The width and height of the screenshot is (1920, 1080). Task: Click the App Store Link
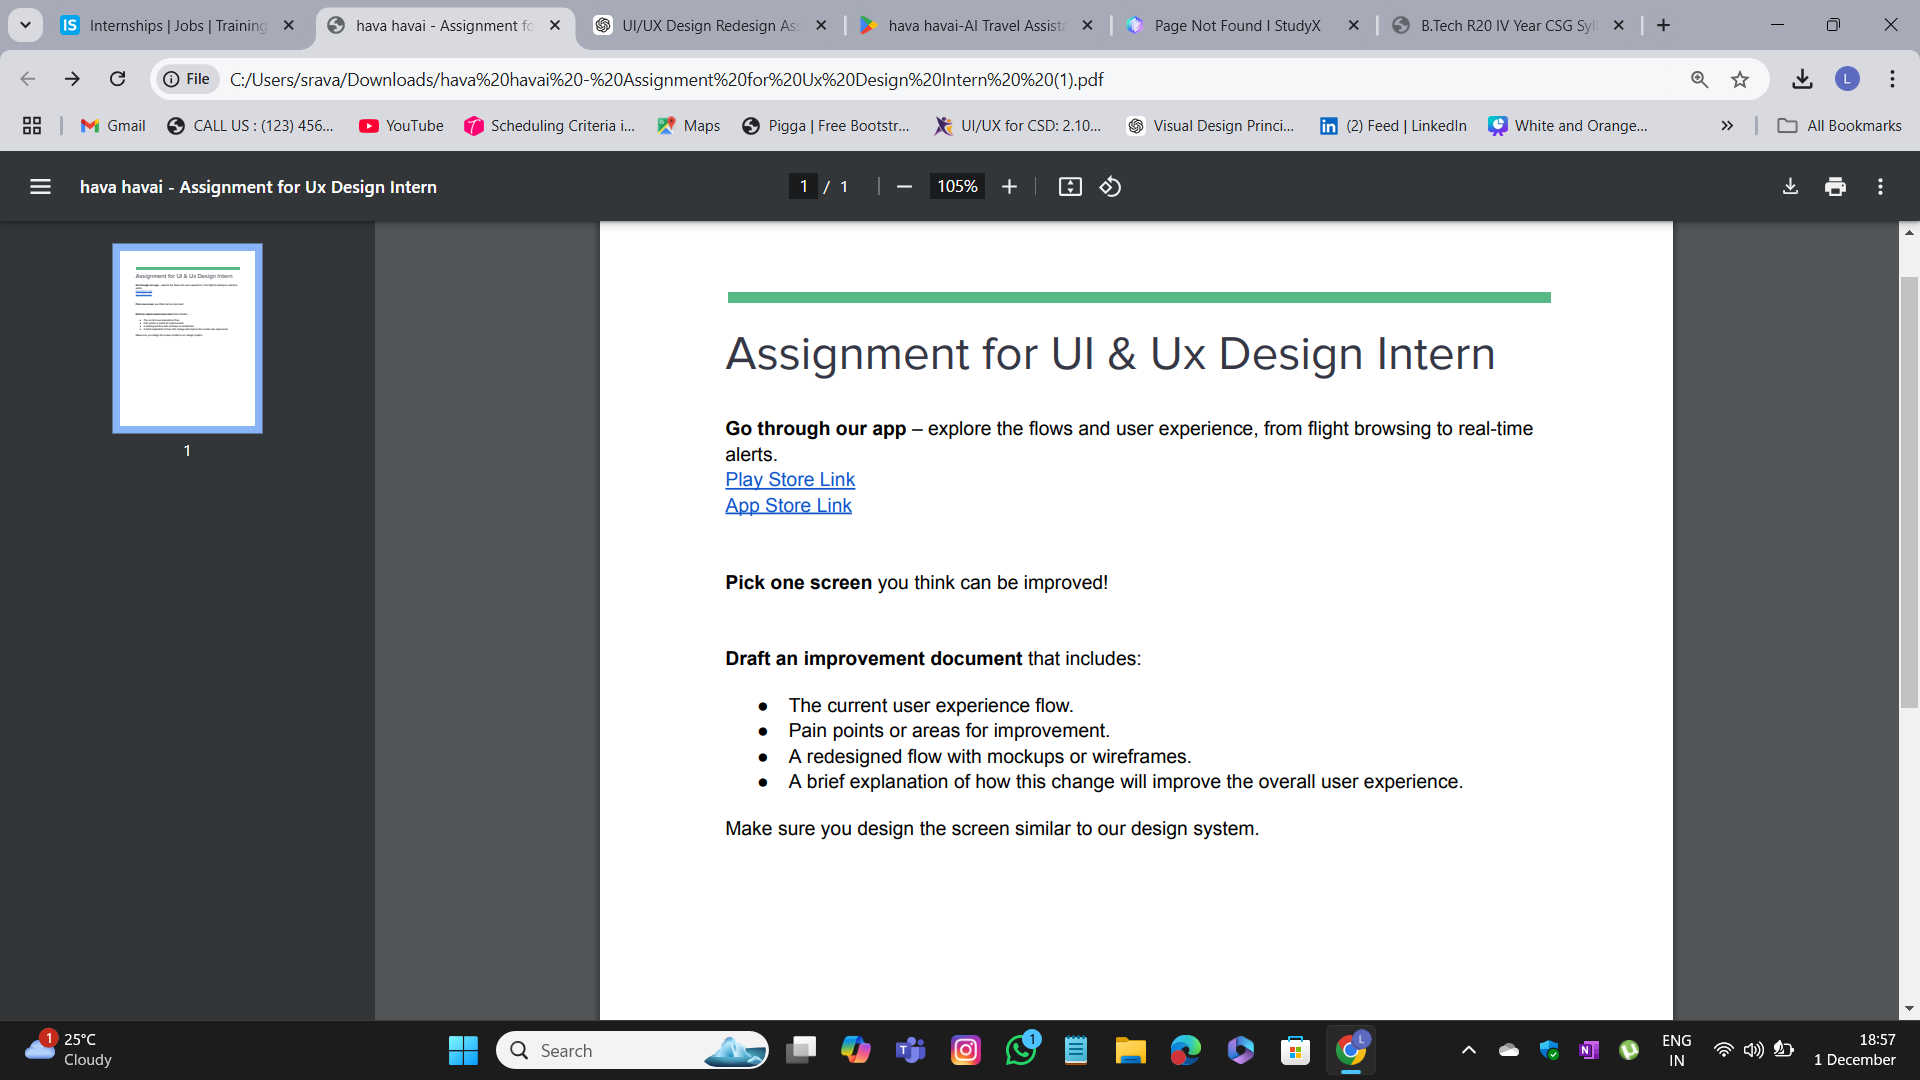tap(788, 506)
